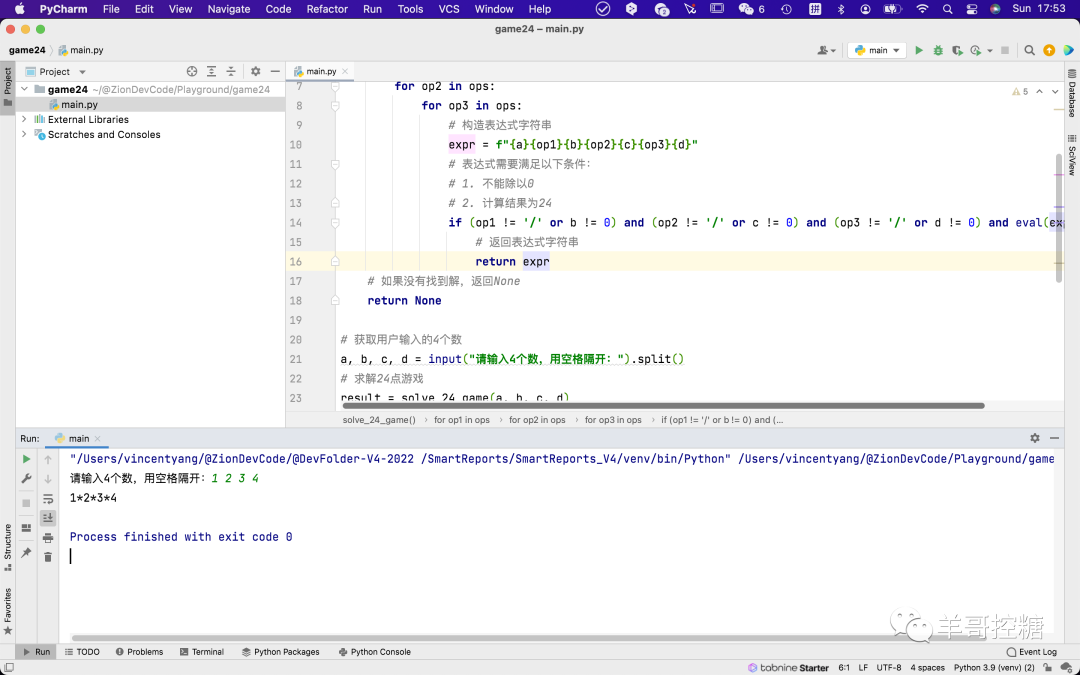Collapse the game24 project folder
The height and width of the screenshot is (675, 1080).
coord(25,90)
